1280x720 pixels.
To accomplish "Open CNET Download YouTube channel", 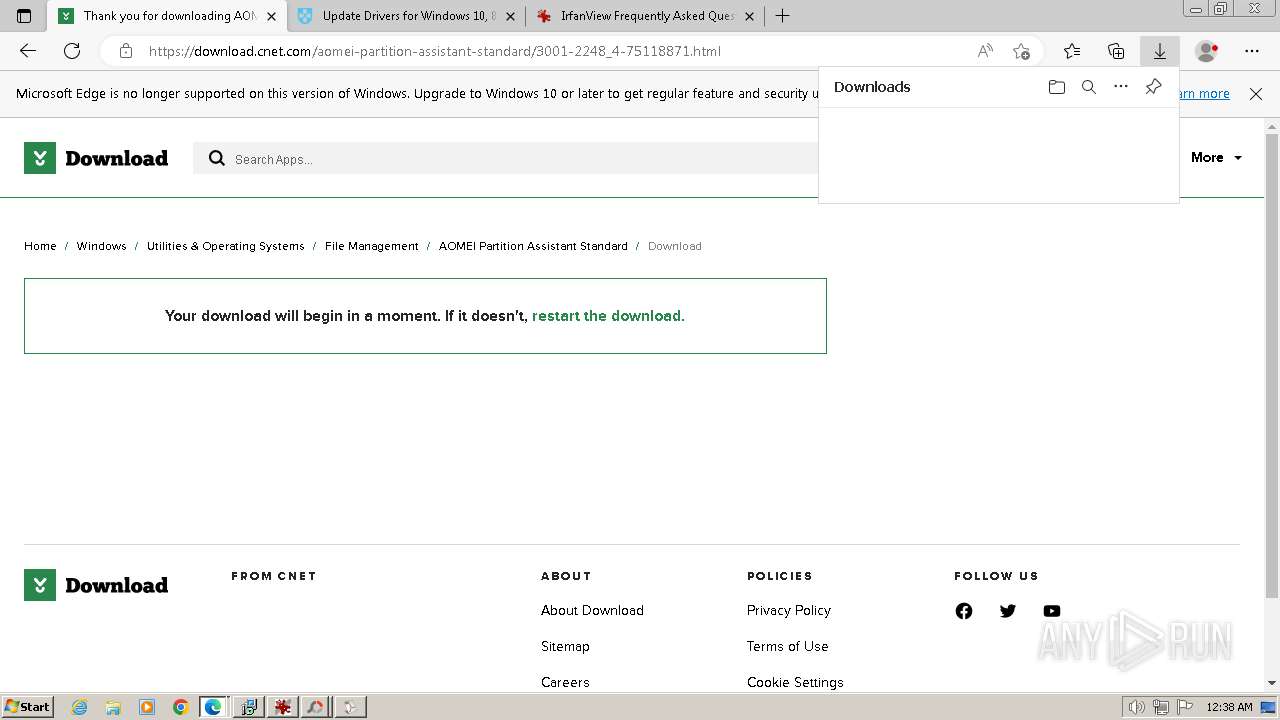I will (x=1052, y=611).
